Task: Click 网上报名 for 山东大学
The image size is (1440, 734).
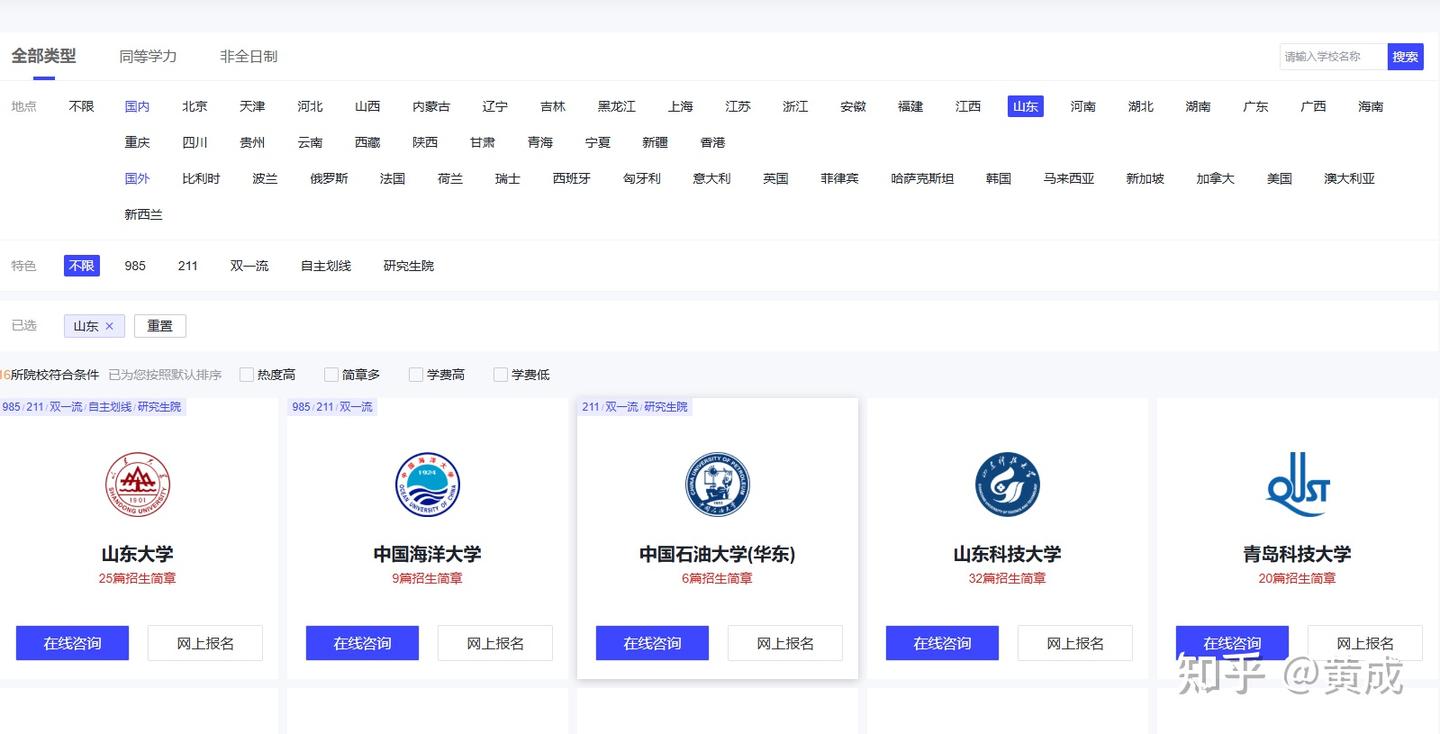Action: [205, 643]
